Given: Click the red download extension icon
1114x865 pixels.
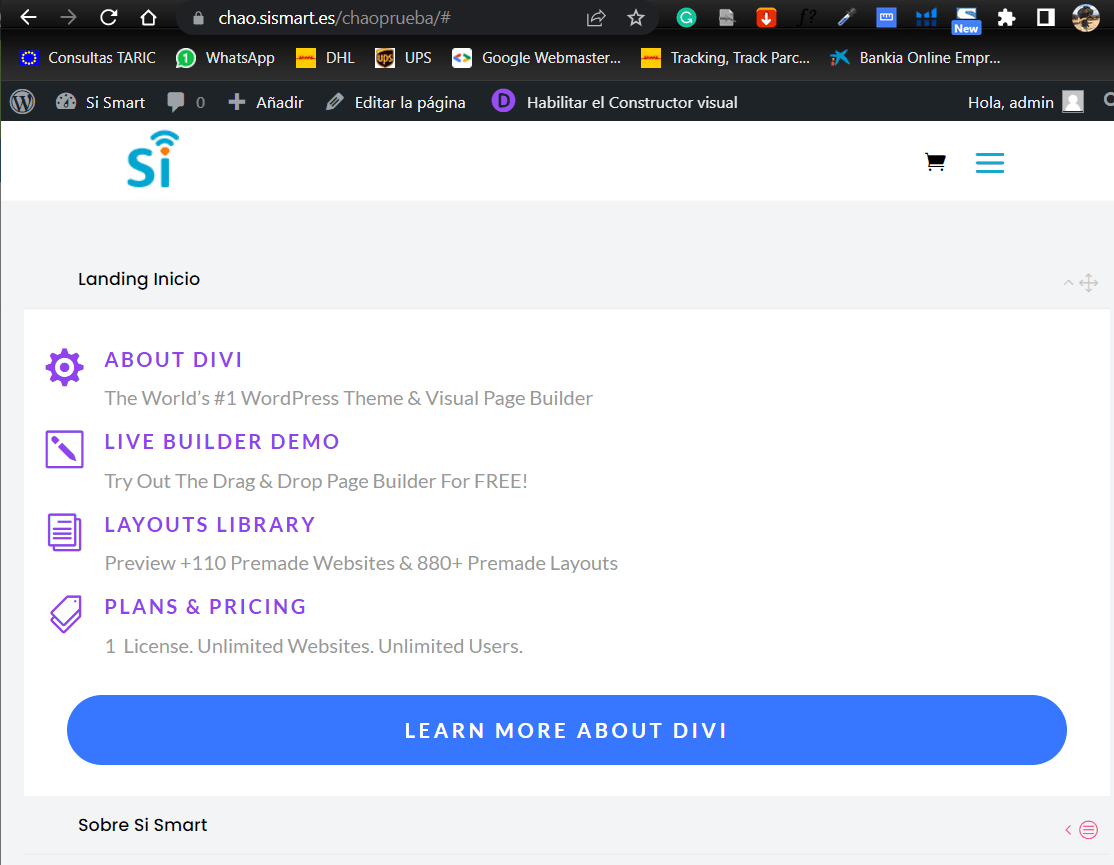Looking at the screenshot, I should [766, 18].
